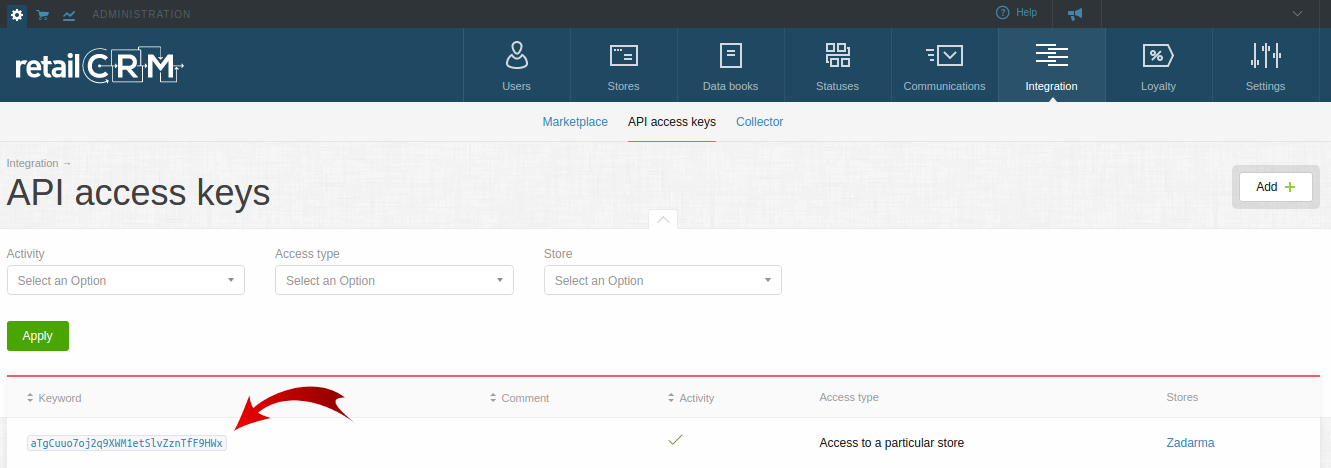Viewport: 1331px width, 468px height.
Task: Sort table by Comment column
Action: click(x=519, y=398)
